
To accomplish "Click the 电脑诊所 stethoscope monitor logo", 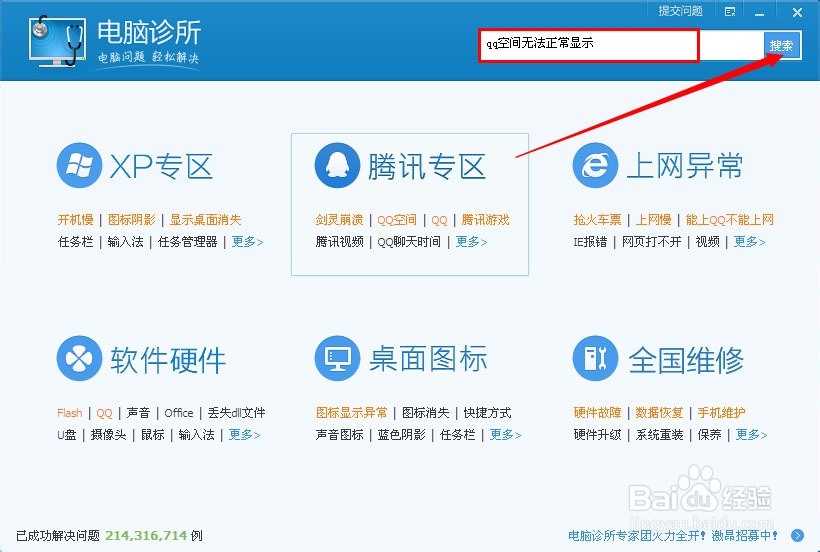I will pyautogui.click(x=58, y=41).
